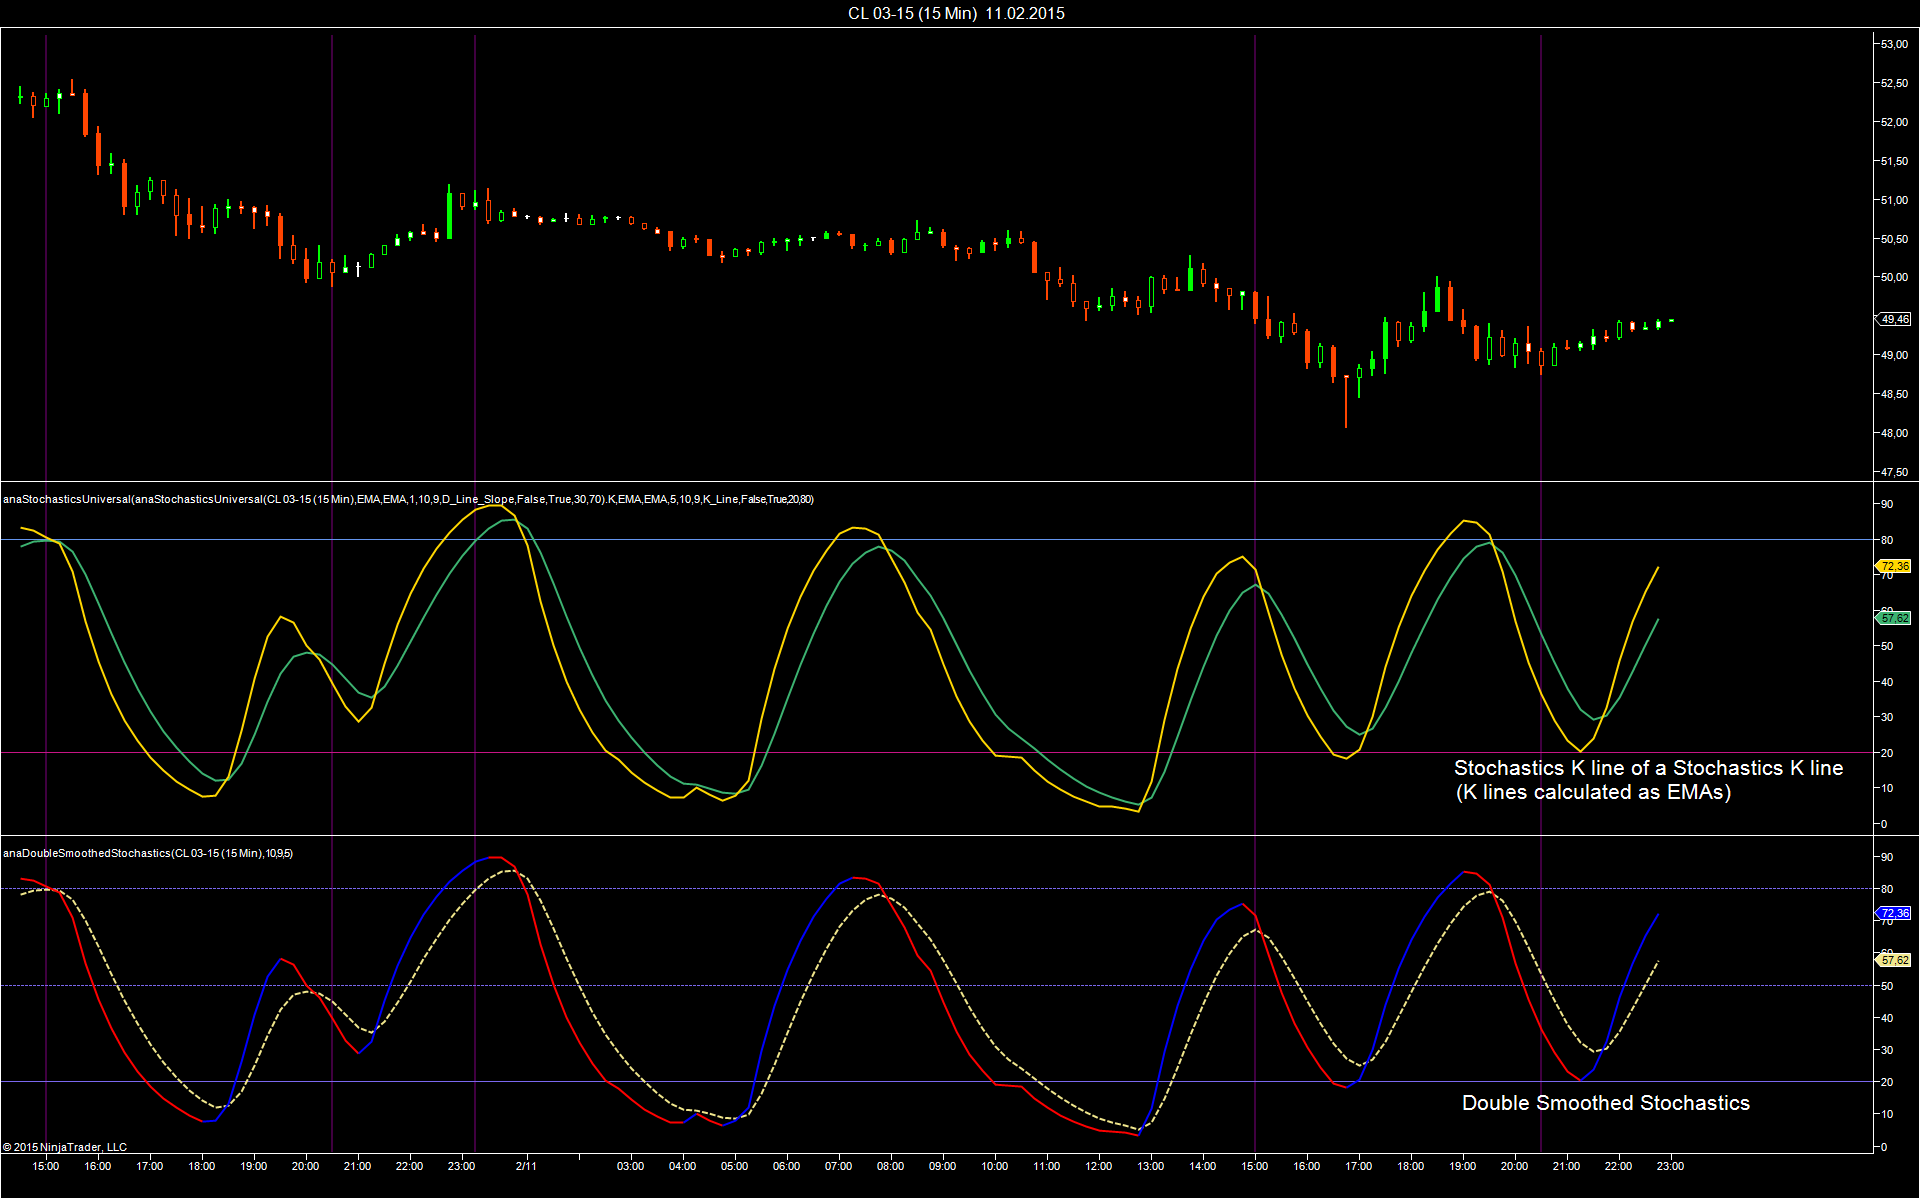1920x1199 pixels.
Task: Click the magenta 20-level line in the StochasticsUniversal panel
Action: [936, 752]
